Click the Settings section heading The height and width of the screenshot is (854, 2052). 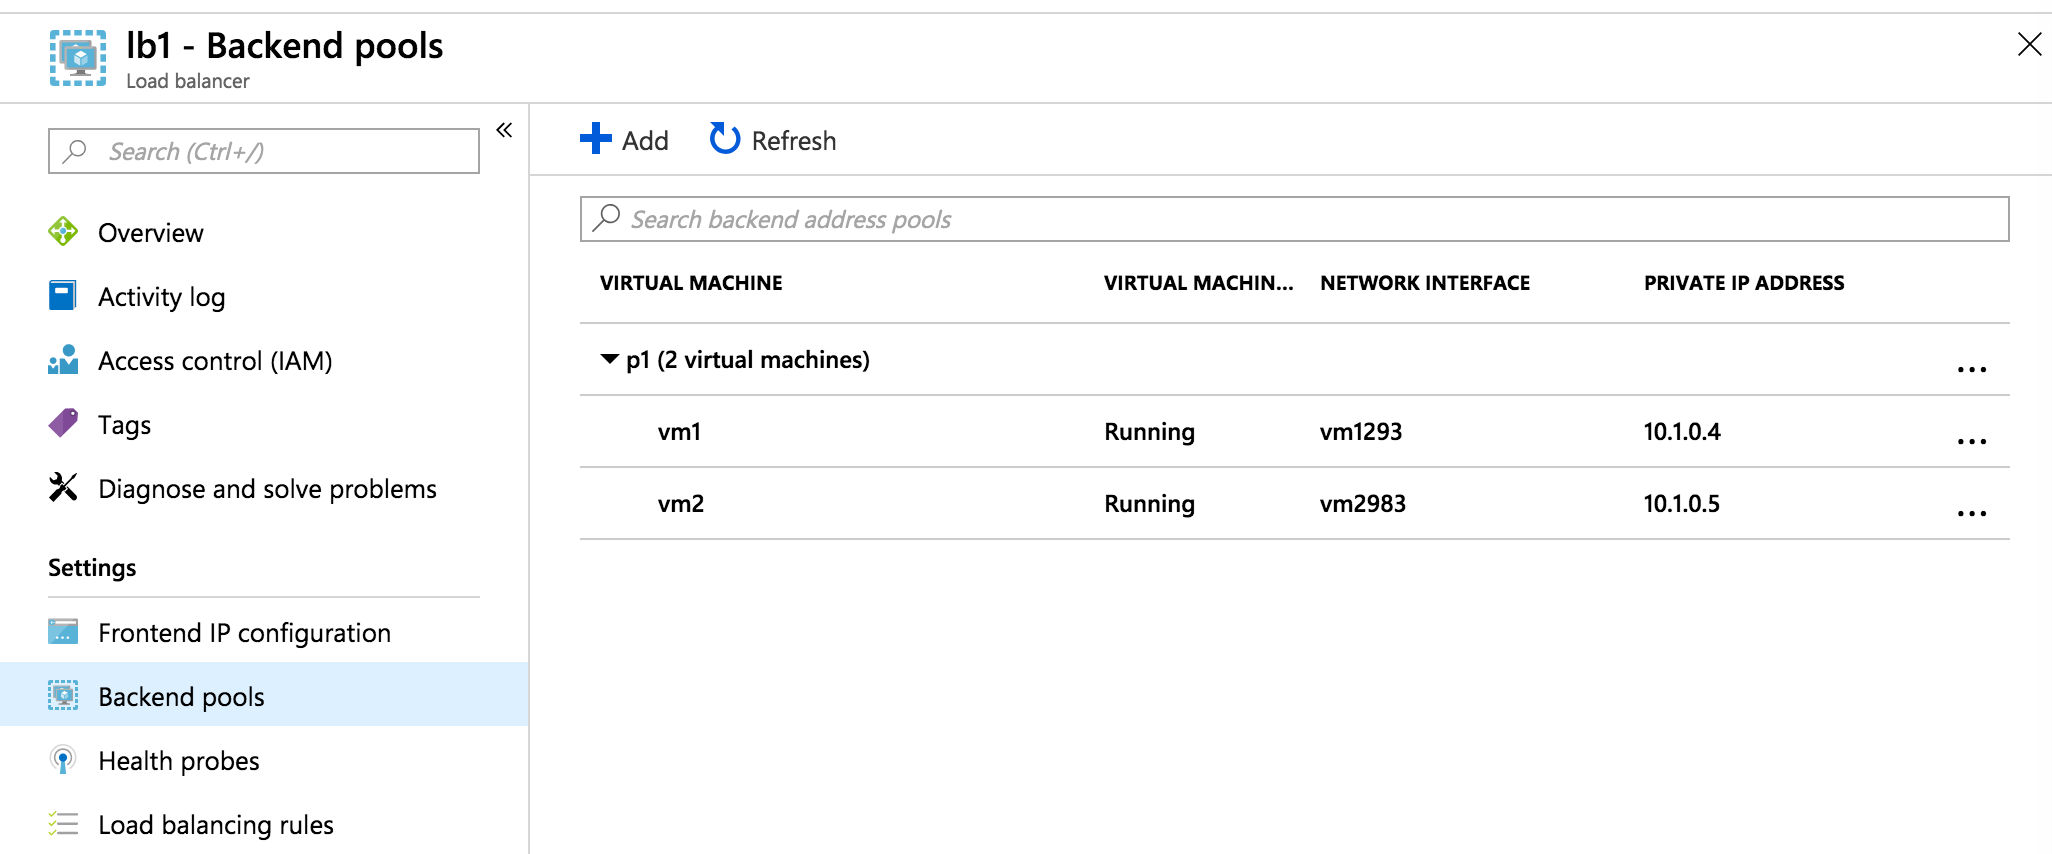tap(92, 568)
